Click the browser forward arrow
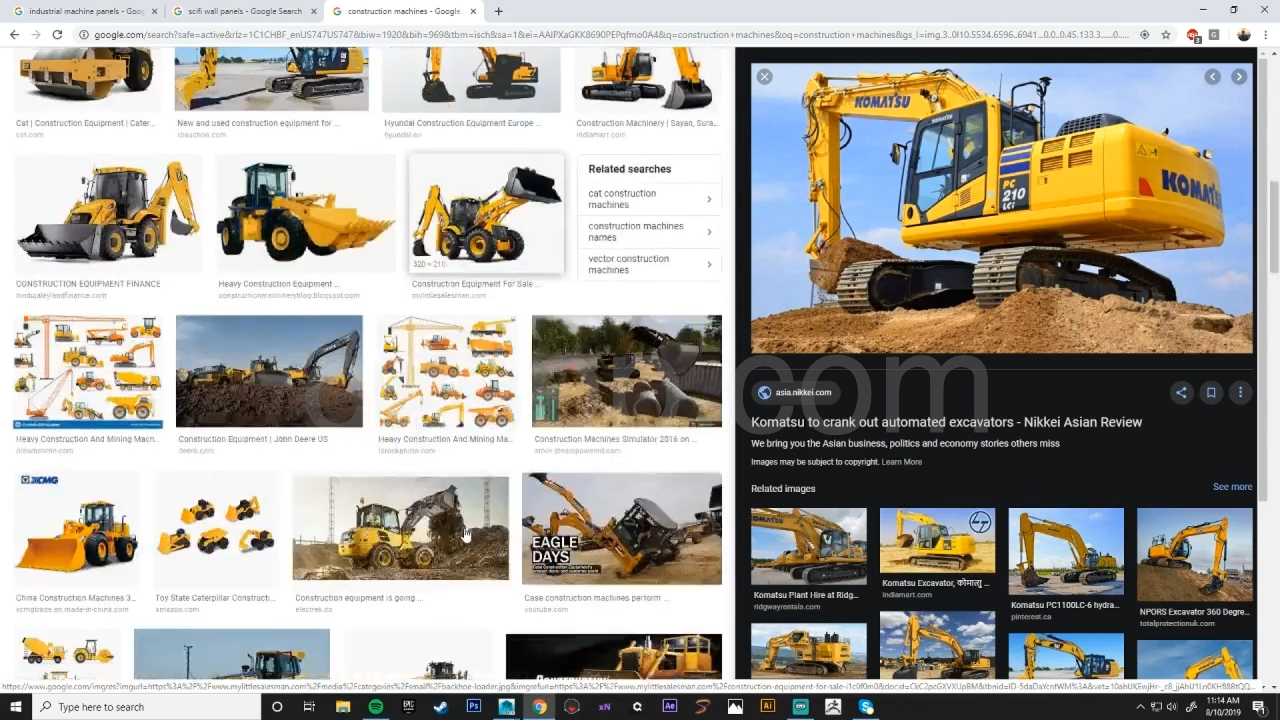The height and width of the screenshot is (720, 1280). click(x=35, y=35)
